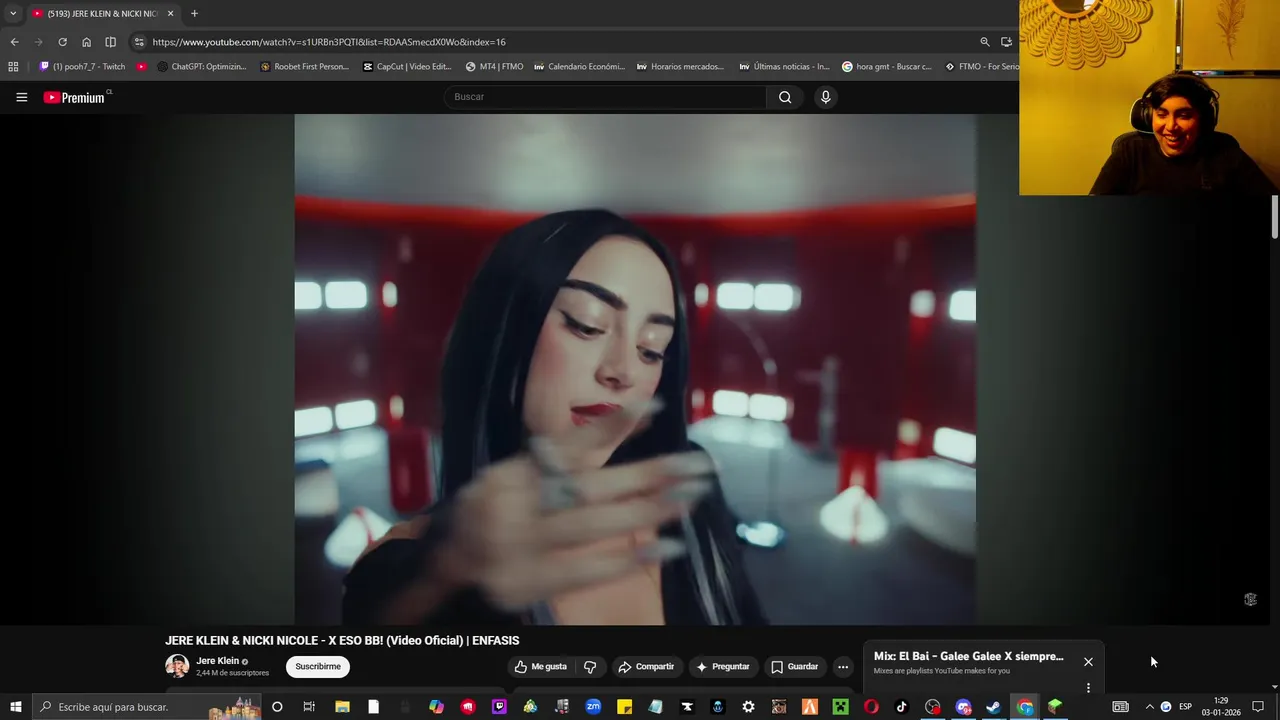Switch to Chrome on the taskbar
Screen dimensions: 1280x720
pyautogui.click(x=1025, y=707)
